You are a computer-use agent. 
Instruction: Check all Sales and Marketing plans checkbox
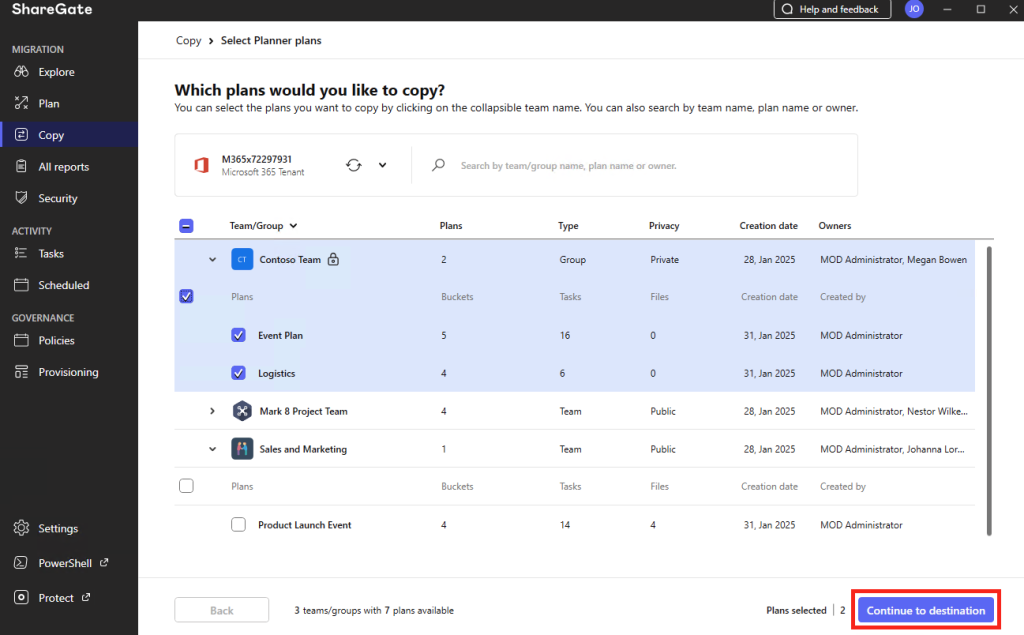tap(186, 485)
